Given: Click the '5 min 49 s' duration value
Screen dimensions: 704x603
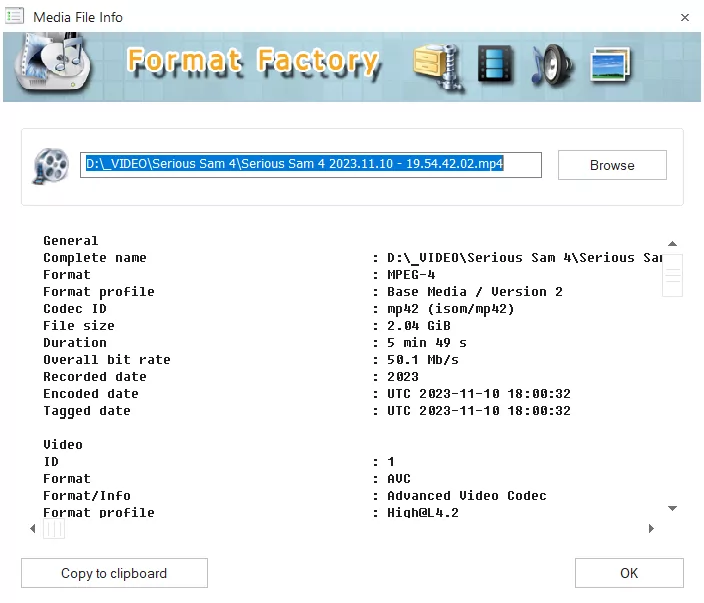Looking at the screenshot, I should pyautogui.click(x=427, y=343).
